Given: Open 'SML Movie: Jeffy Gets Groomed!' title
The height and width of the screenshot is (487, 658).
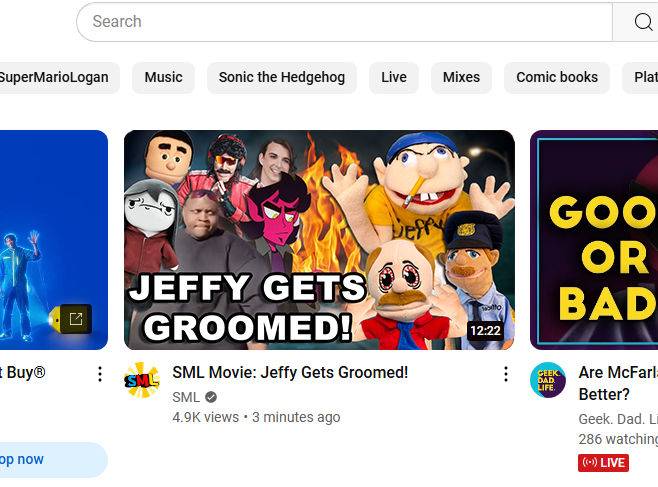Looking at the screenshot, I should (x=290, y=372).
